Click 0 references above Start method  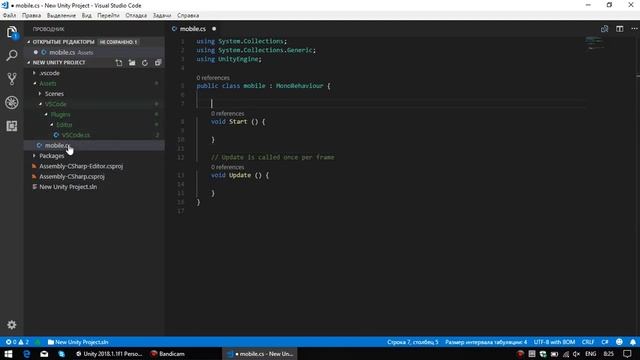click(227, 113)
